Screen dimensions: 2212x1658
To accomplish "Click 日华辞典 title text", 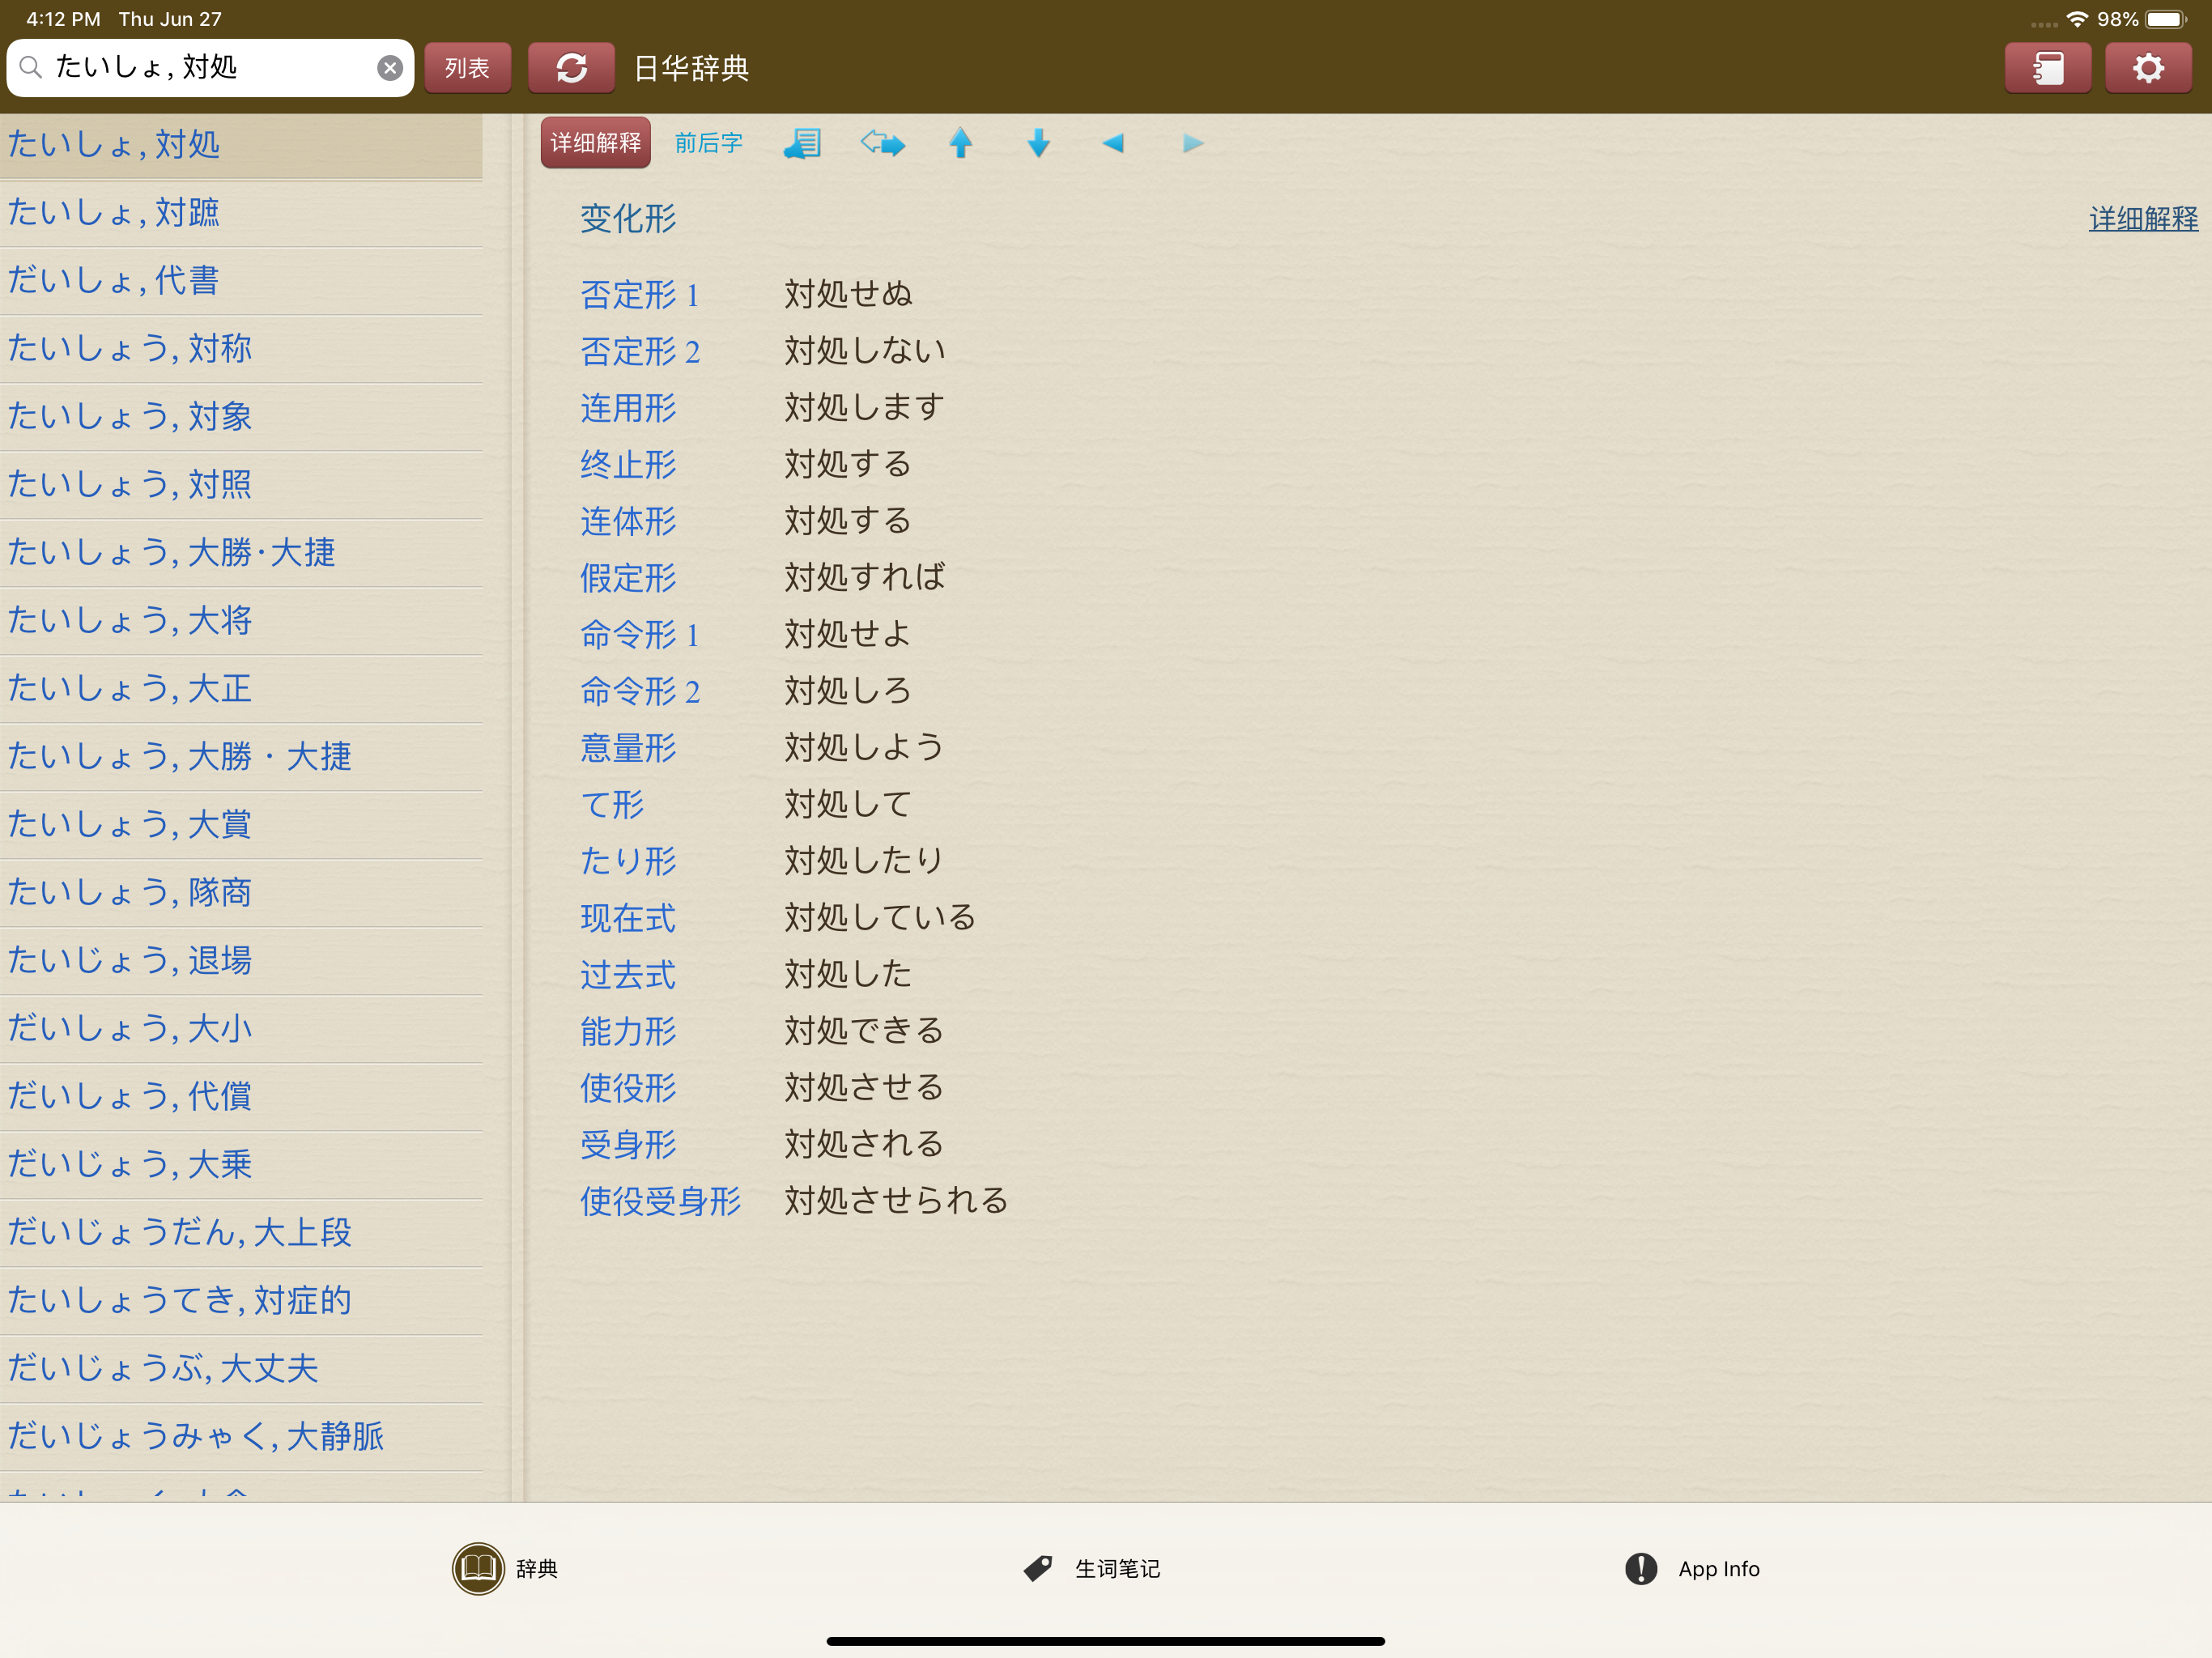I will [x=691, y=68].
